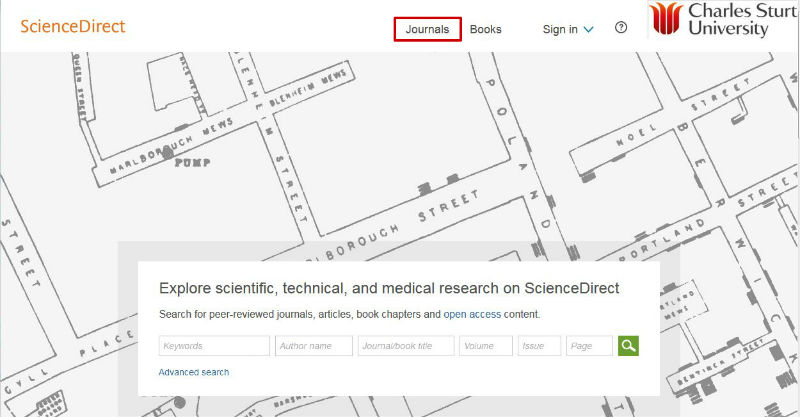
Task: Focus the Keywords search field
Action: pyautogui.click(x=214, y=346)
